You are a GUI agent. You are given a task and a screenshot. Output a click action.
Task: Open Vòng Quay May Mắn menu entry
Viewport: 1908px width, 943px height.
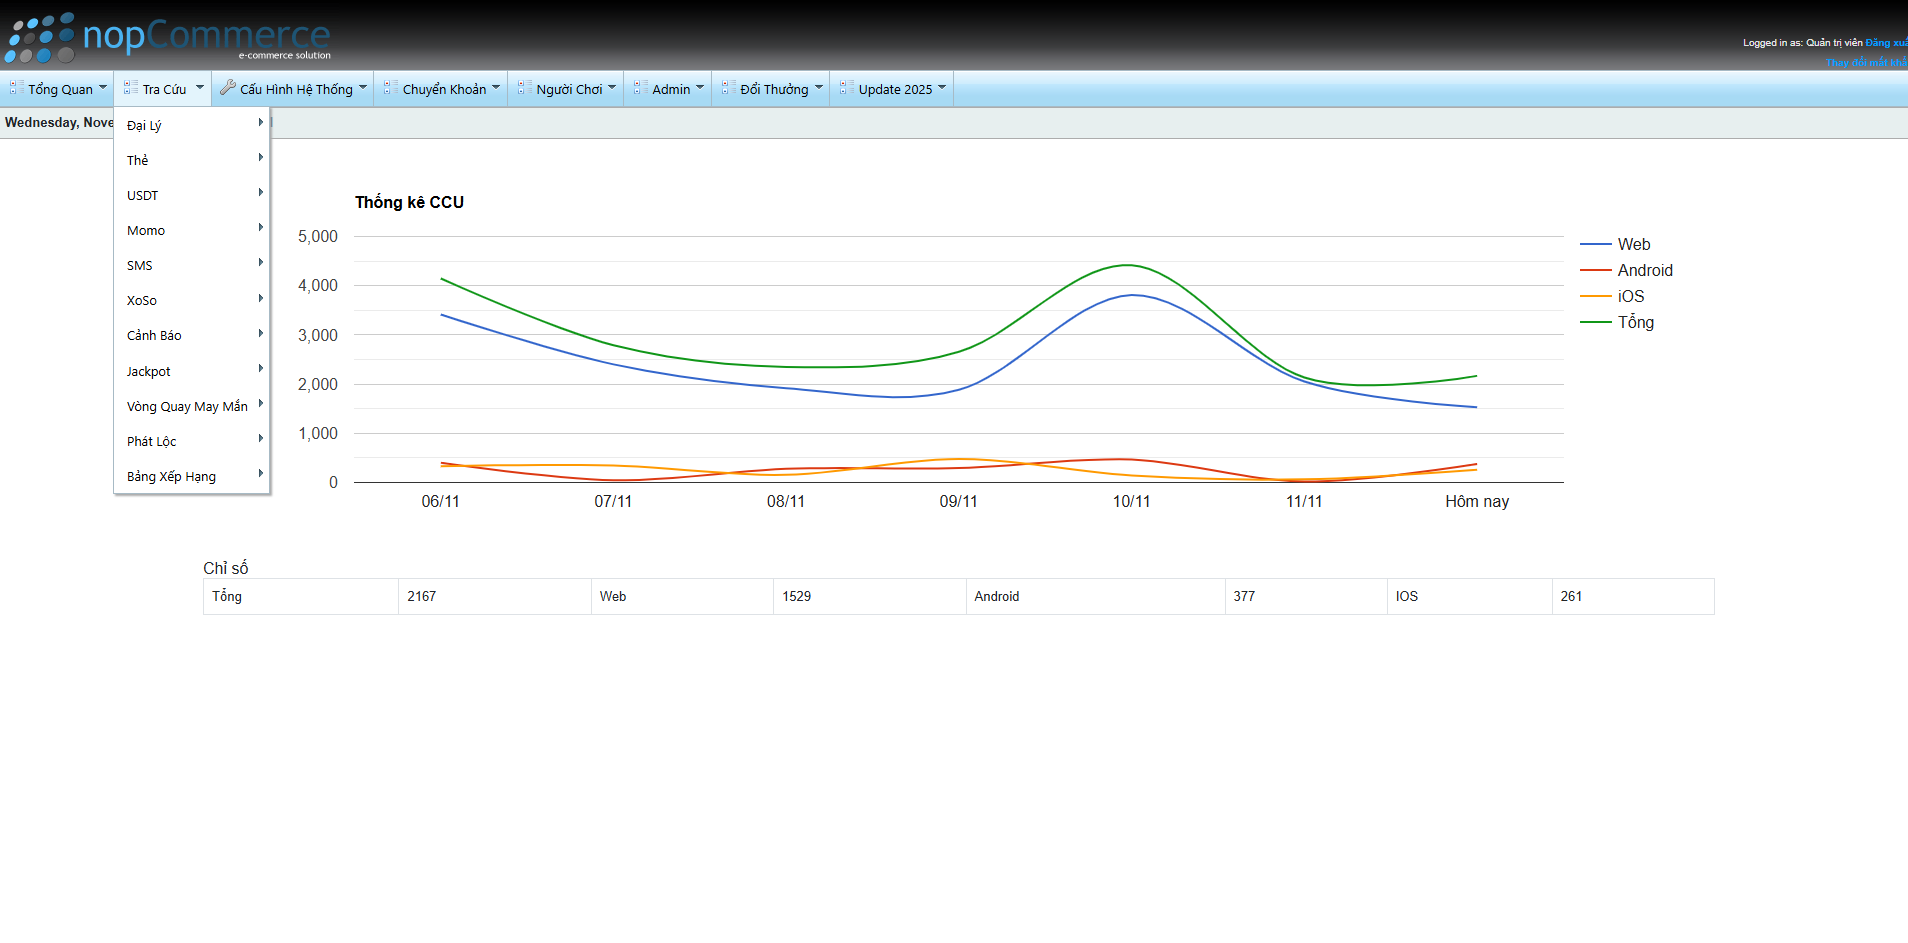[187, 407]
